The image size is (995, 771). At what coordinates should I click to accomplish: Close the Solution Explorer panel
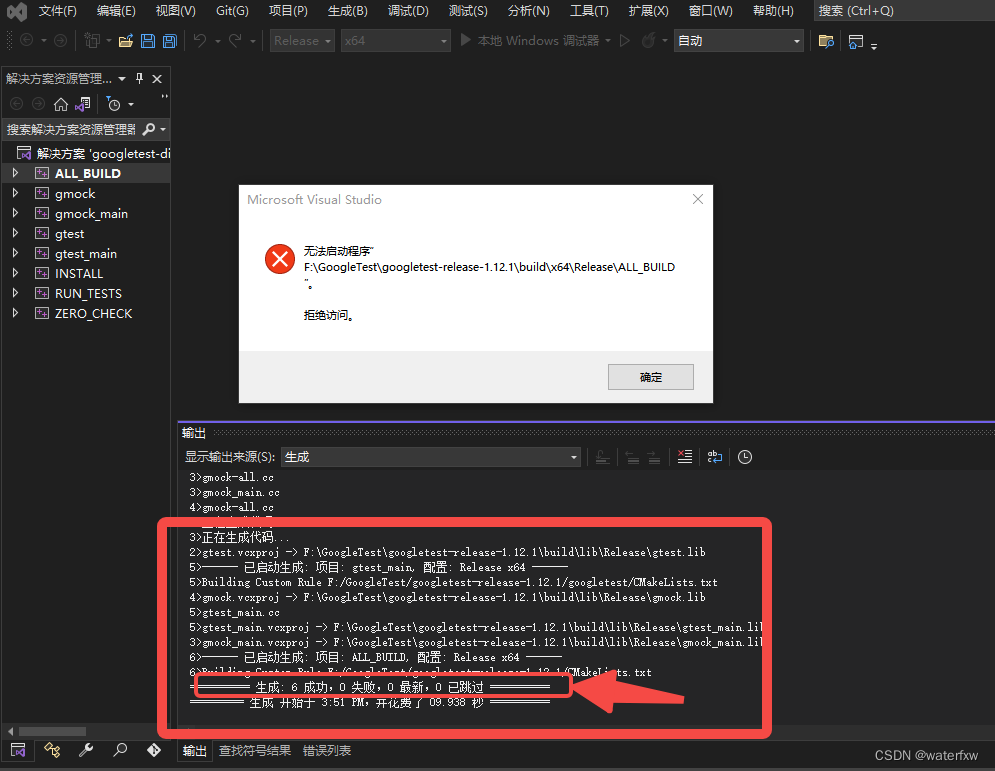click(157, 79)
